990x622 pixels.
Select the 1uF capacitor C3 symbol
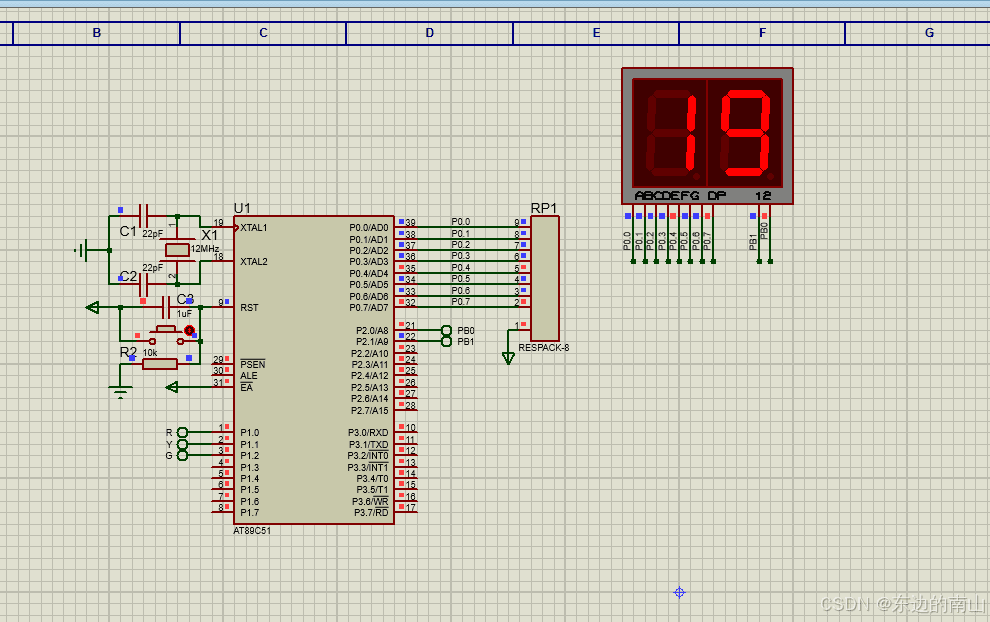[166, 308]
